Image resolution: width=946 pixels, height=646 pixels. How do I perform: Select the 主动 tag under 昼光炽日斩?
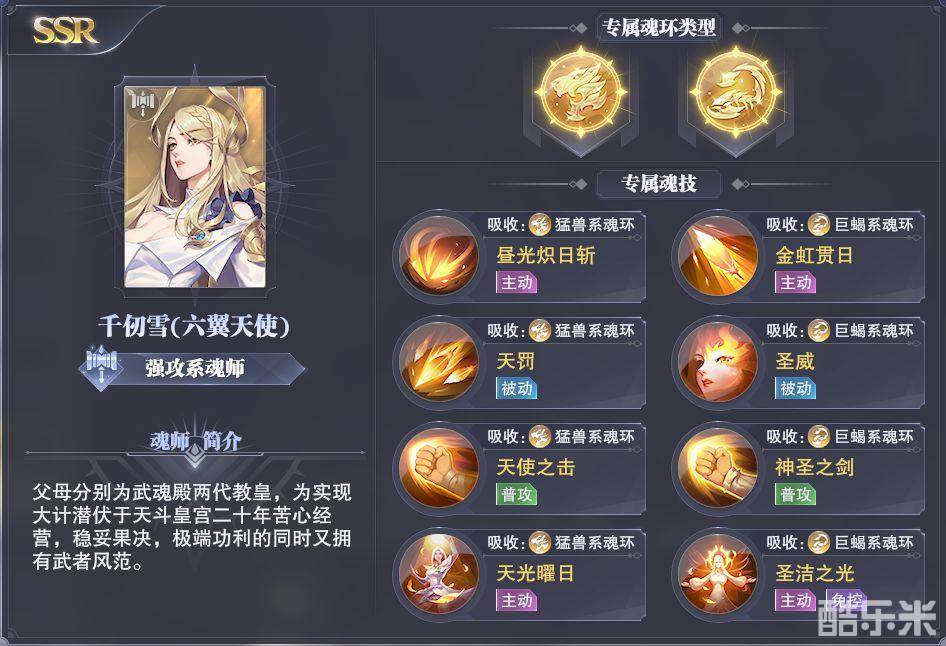pos(516,282)
